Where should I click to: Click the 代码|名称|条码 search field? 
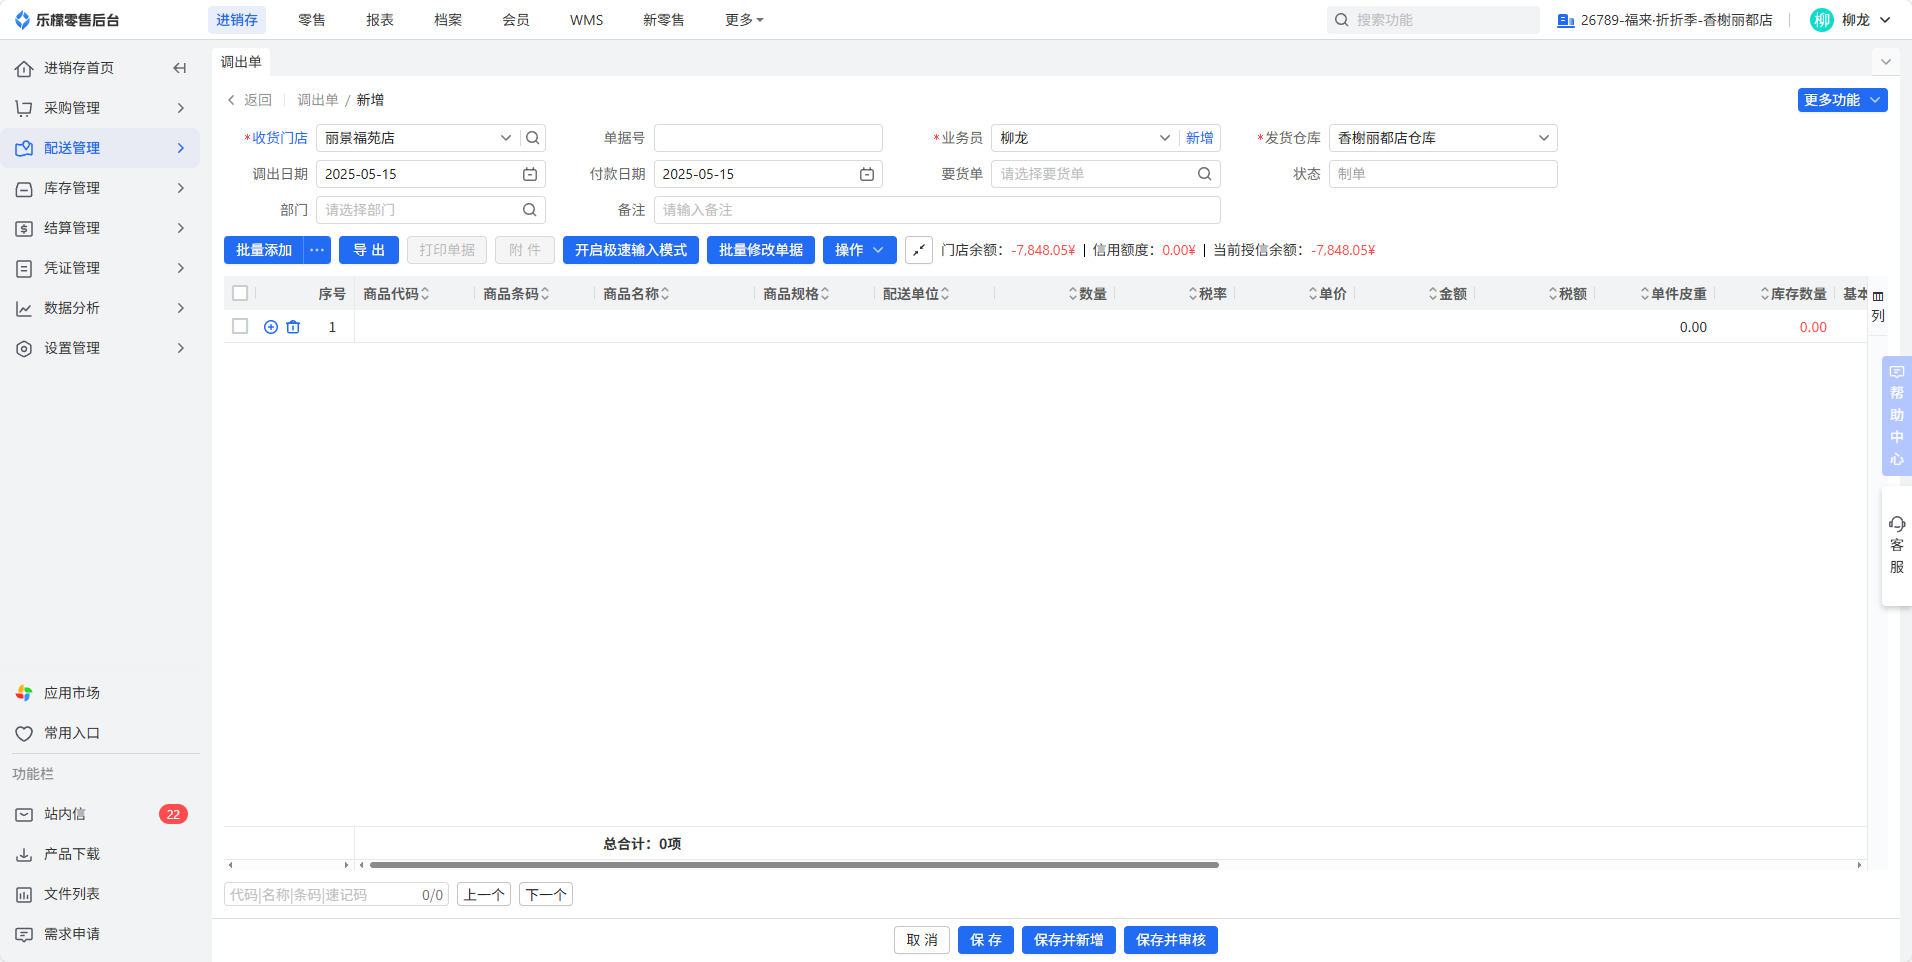336,895
